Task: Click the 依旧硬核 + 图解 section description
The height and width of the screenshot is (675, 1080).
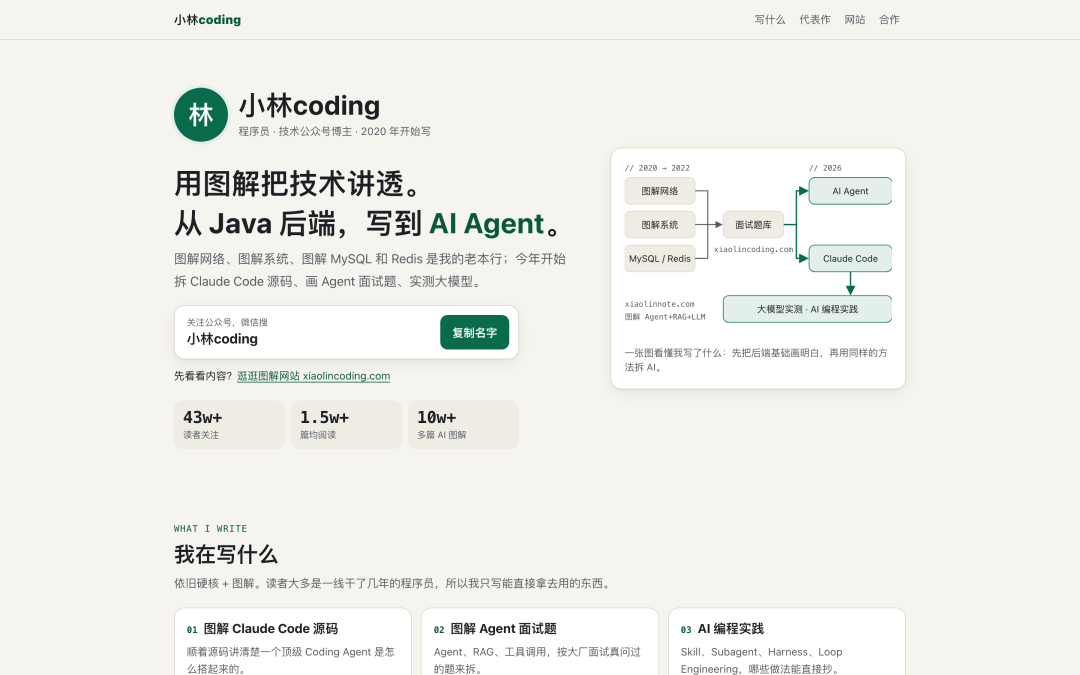Action: pyautogui.click(x=392, y=583)
